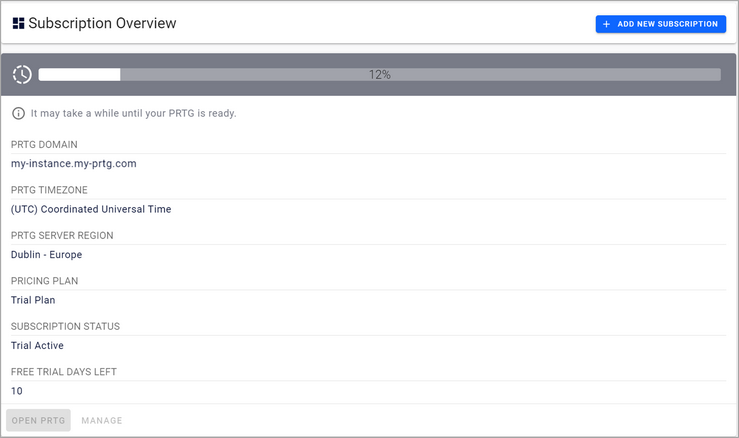The image size is (739, 438).
Task: Select the Manage button
Action: 102,420
